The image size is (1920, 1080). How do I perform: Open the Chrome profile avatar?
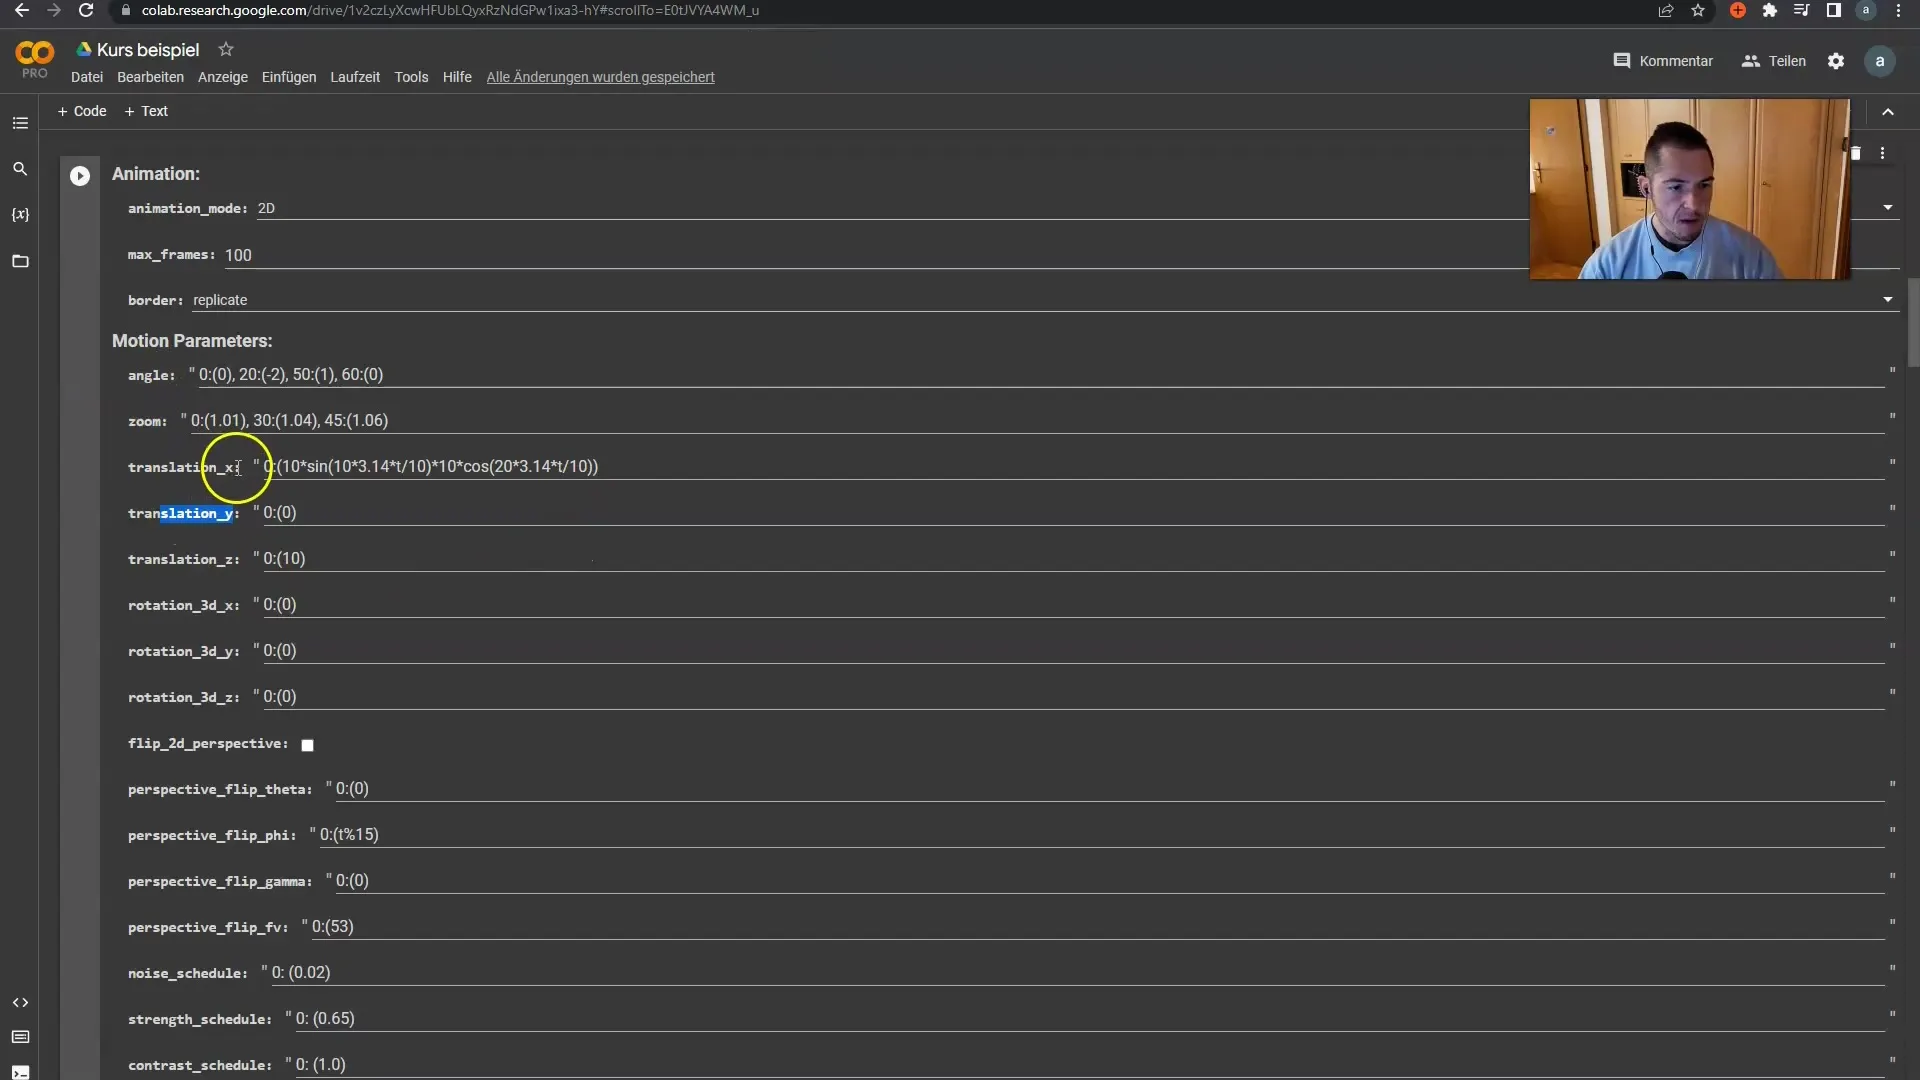pyautogui.click(x=1866, y=10)
